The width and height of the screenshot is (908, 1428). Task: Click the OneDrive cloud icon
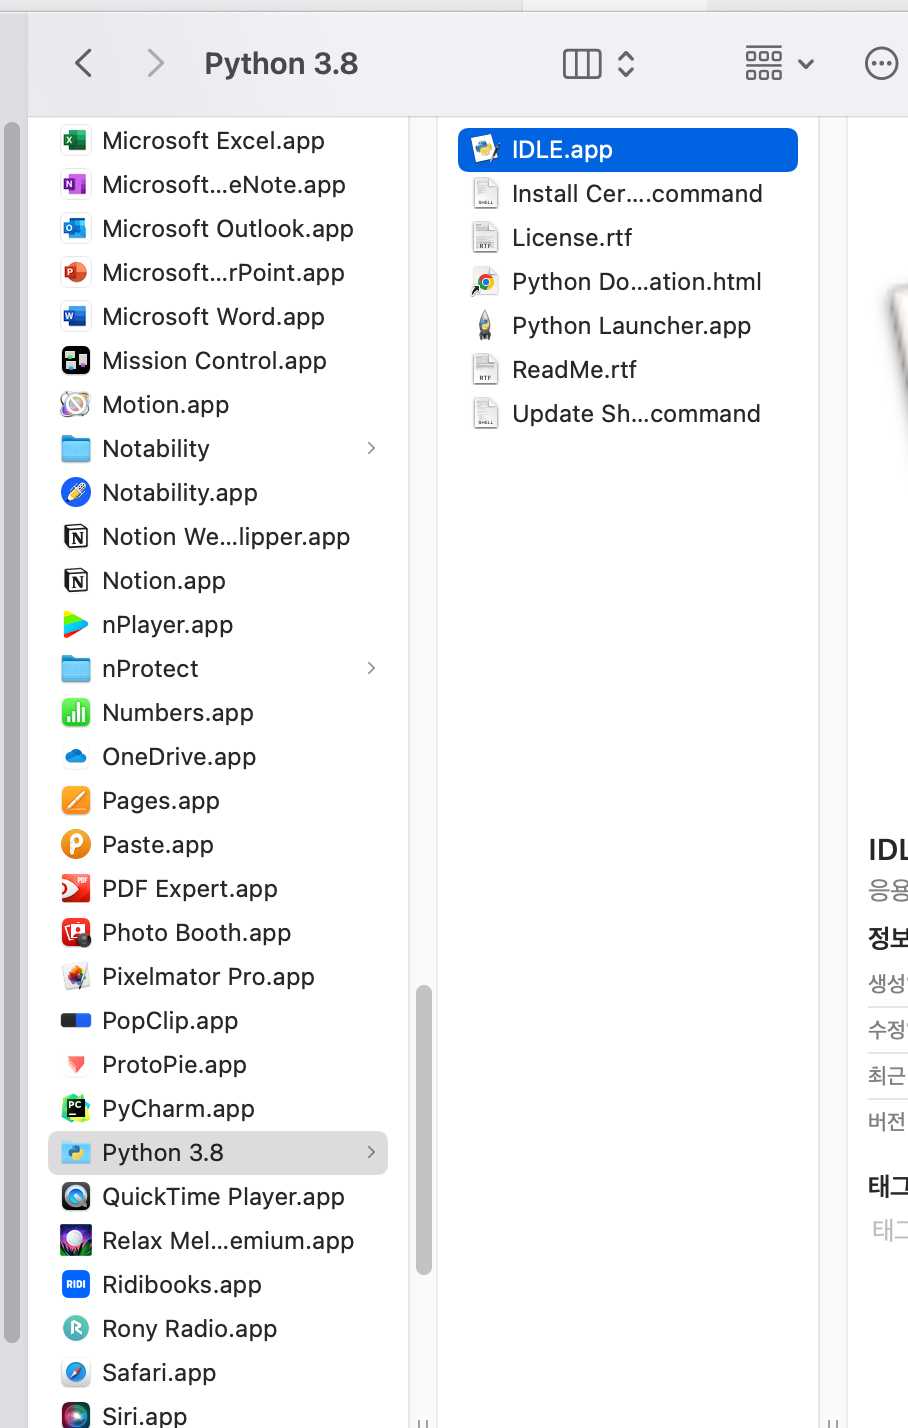76,757
